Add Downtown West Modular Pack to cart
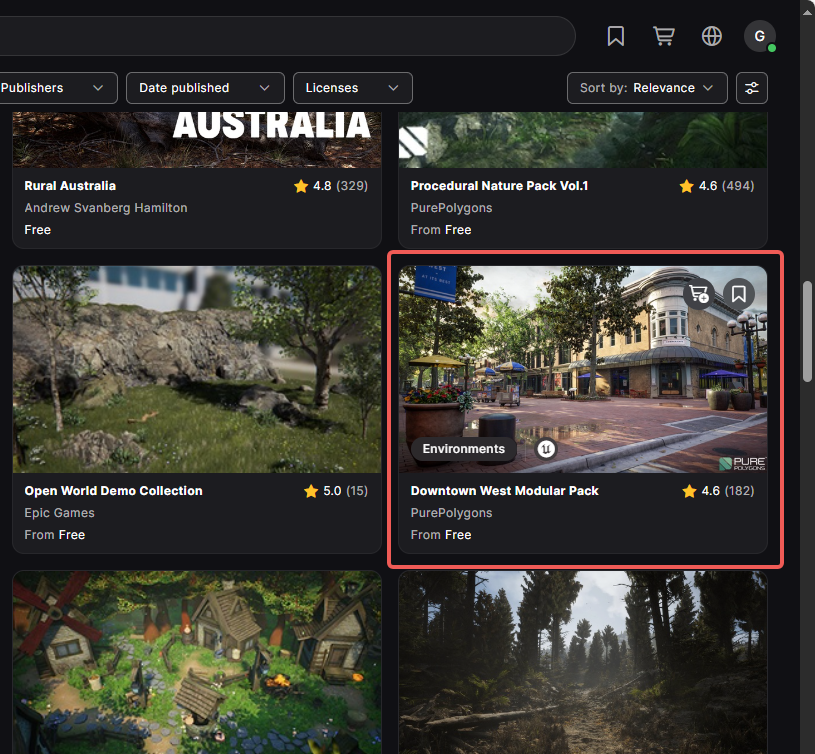Viewport: 815px width, 754px height. pos(699,295)
